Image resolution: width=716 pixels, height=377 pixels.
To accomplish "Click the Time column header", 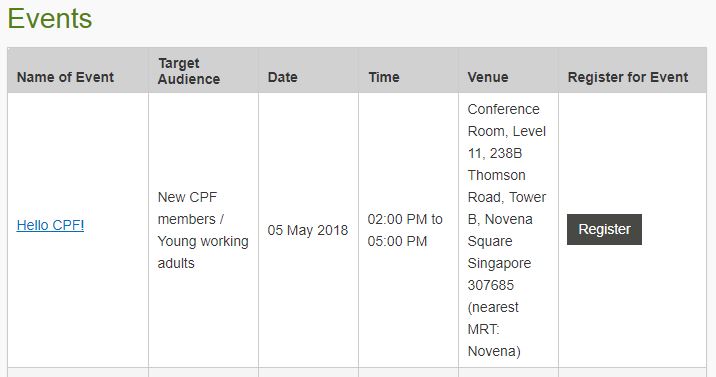I will coord(384,77).
